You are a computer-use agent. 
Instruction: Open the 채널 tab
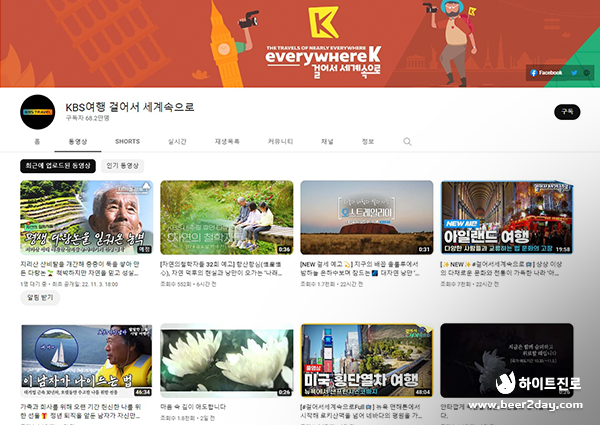click(327, 142)
